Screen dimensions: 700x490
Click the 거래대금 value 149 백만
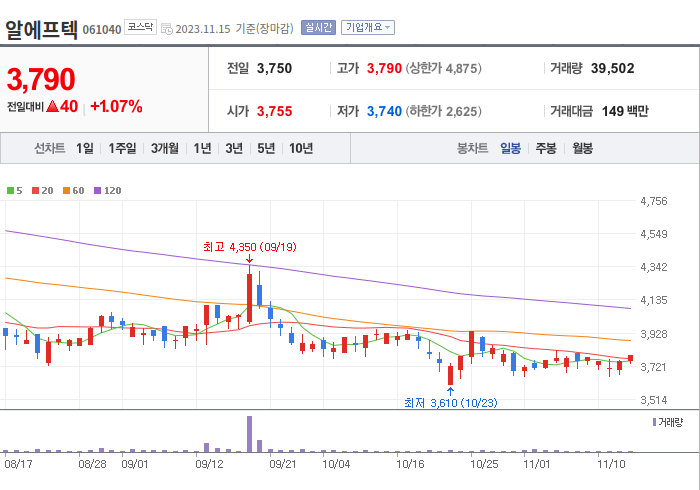click(625, 111)
